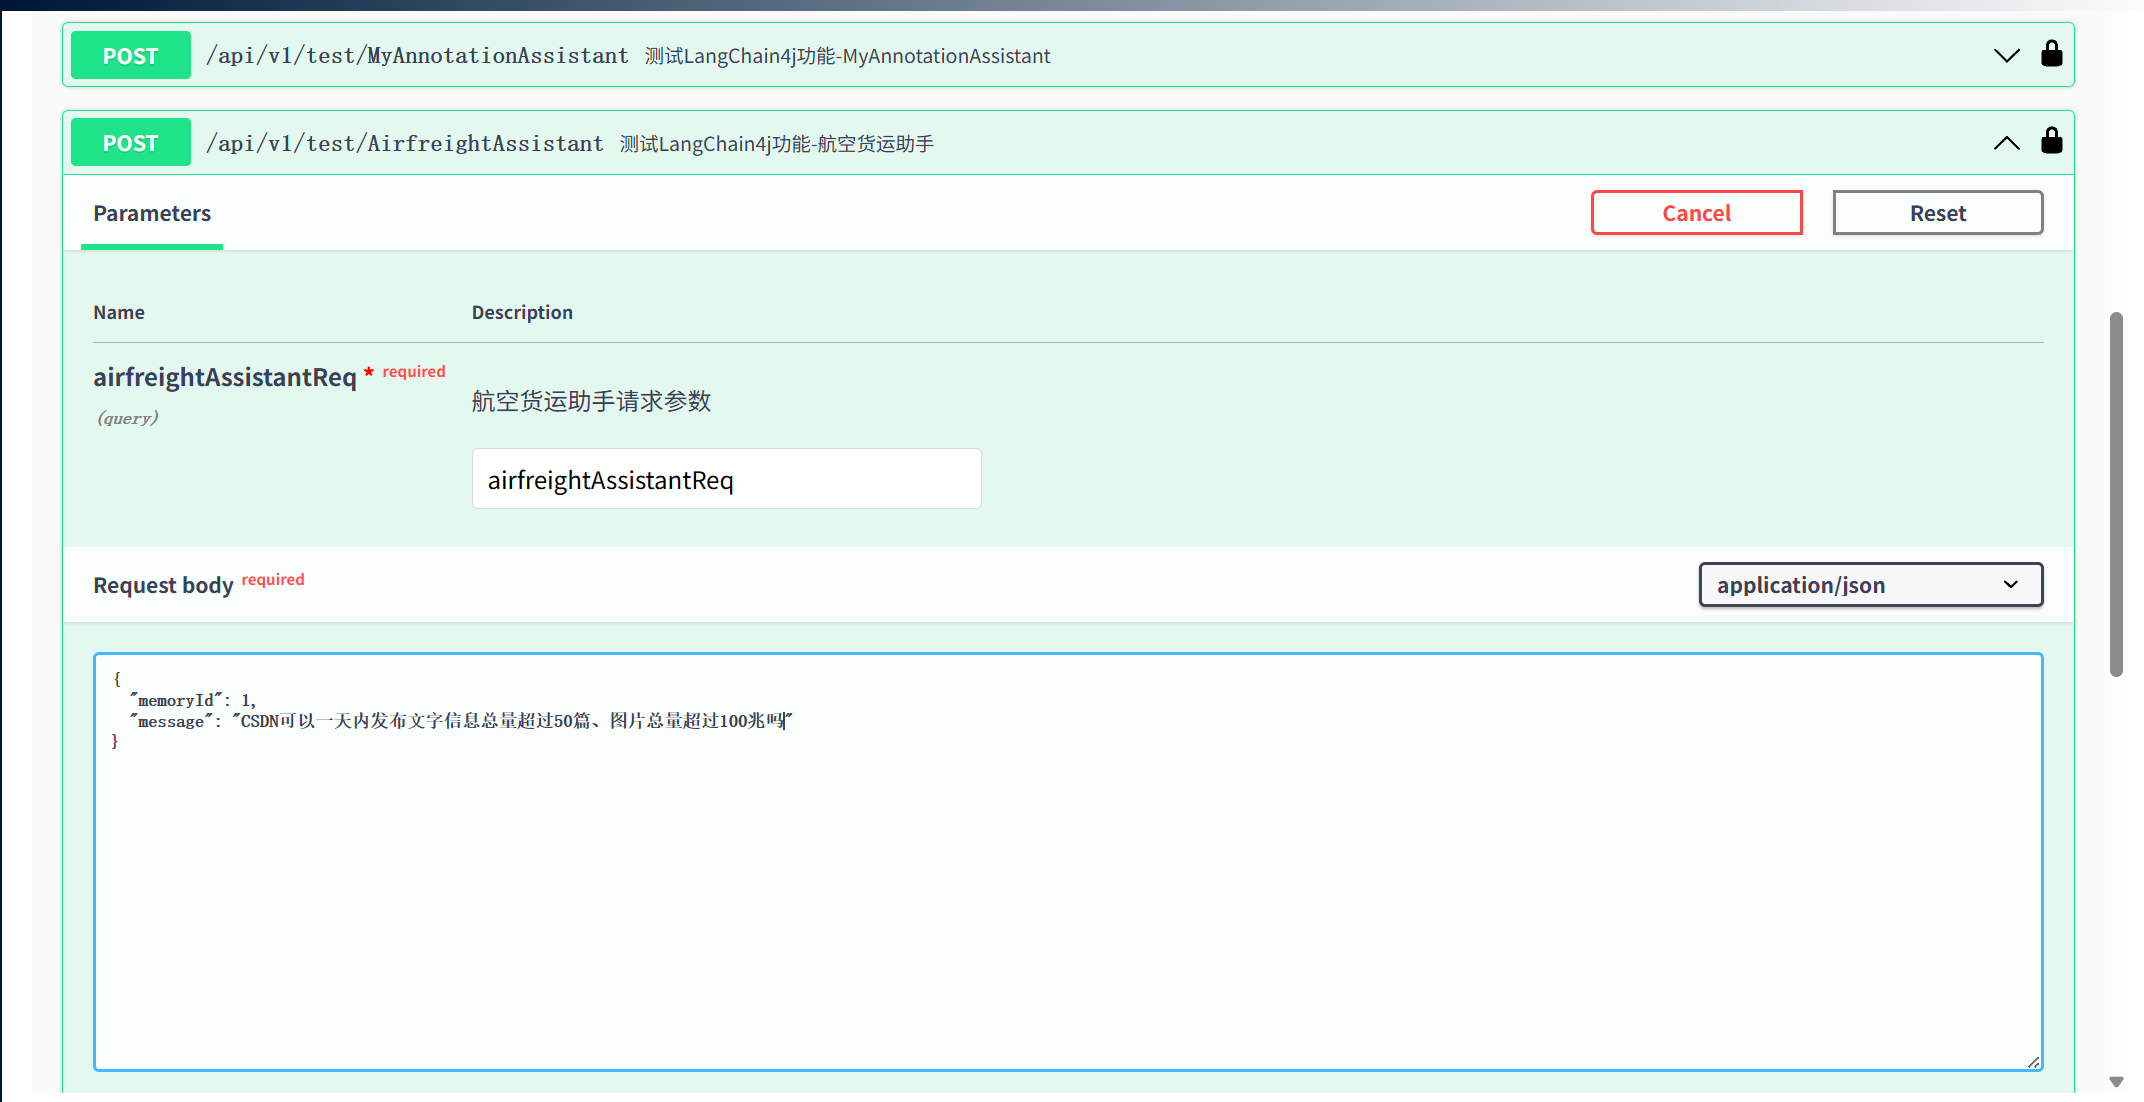Screen dimensions: 2144x1102
Task: Click the Request body section label
Action: [x=163, y=585]
